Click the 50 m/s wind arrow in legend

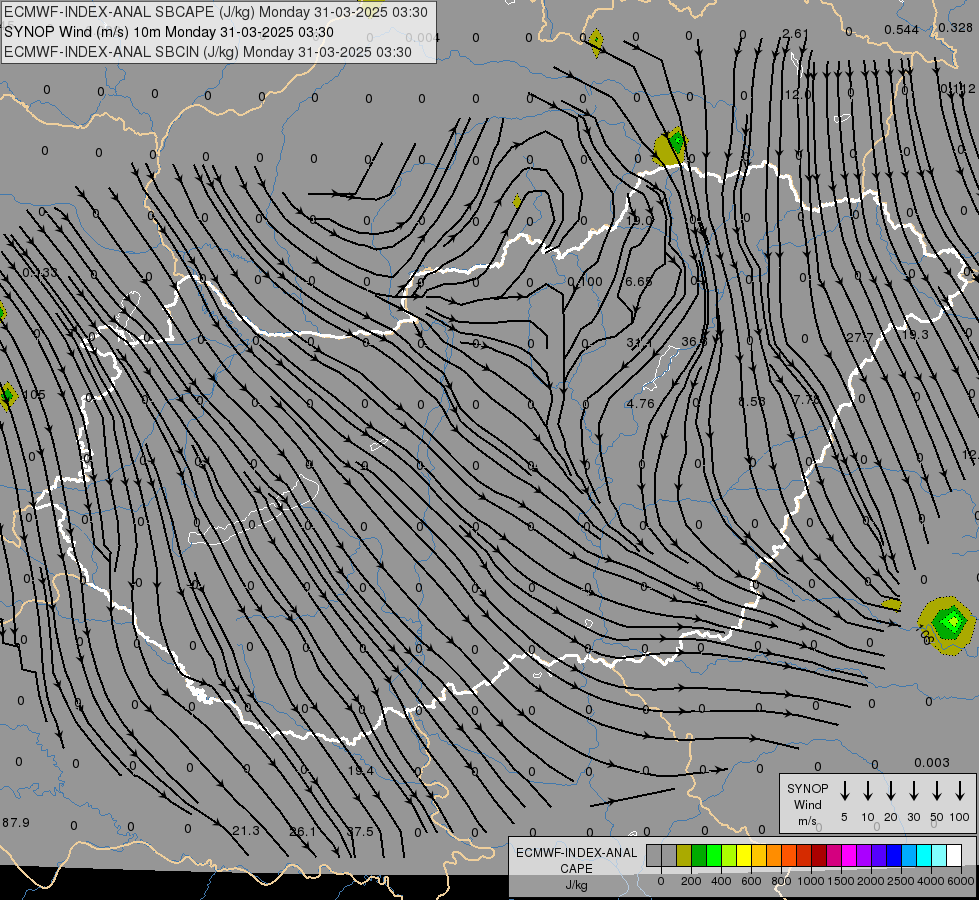tap(937, 791)
